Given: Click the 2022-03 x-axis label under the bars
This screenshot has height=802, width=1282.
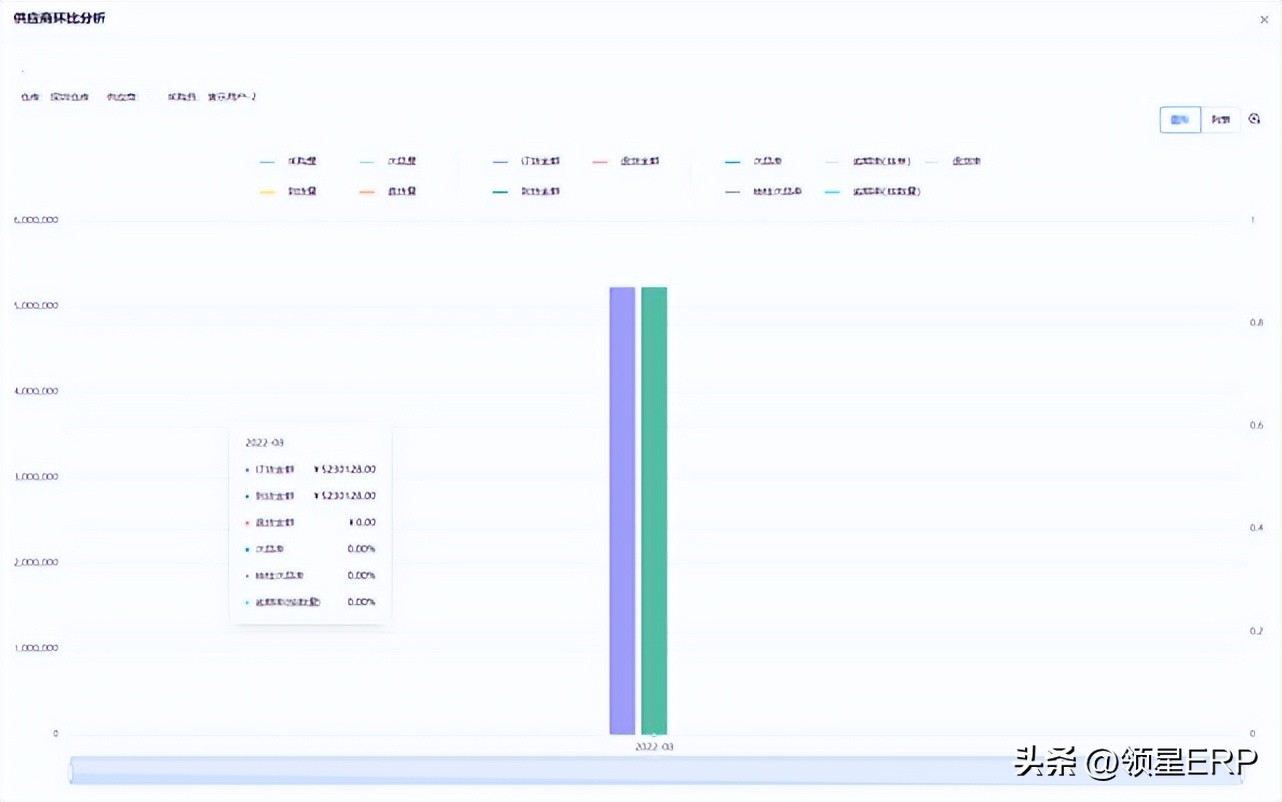Looking at the screenshot, I should coord(654,747).
